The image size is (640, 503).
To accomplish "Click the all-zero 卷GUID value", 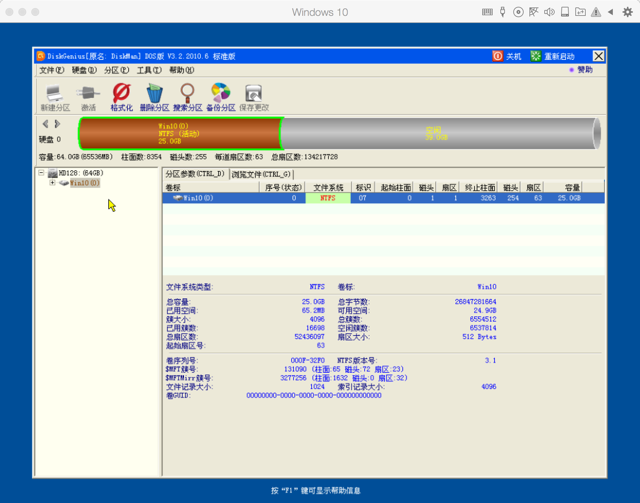I will point(314,395).
